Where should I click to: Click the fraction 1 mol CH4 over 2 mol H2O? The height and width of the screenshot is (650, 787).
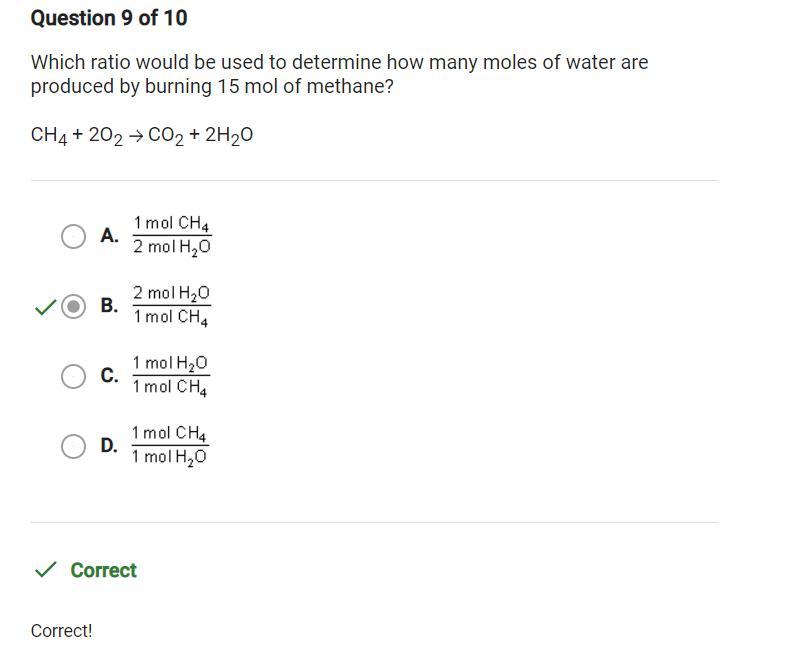tap(172, 235)
